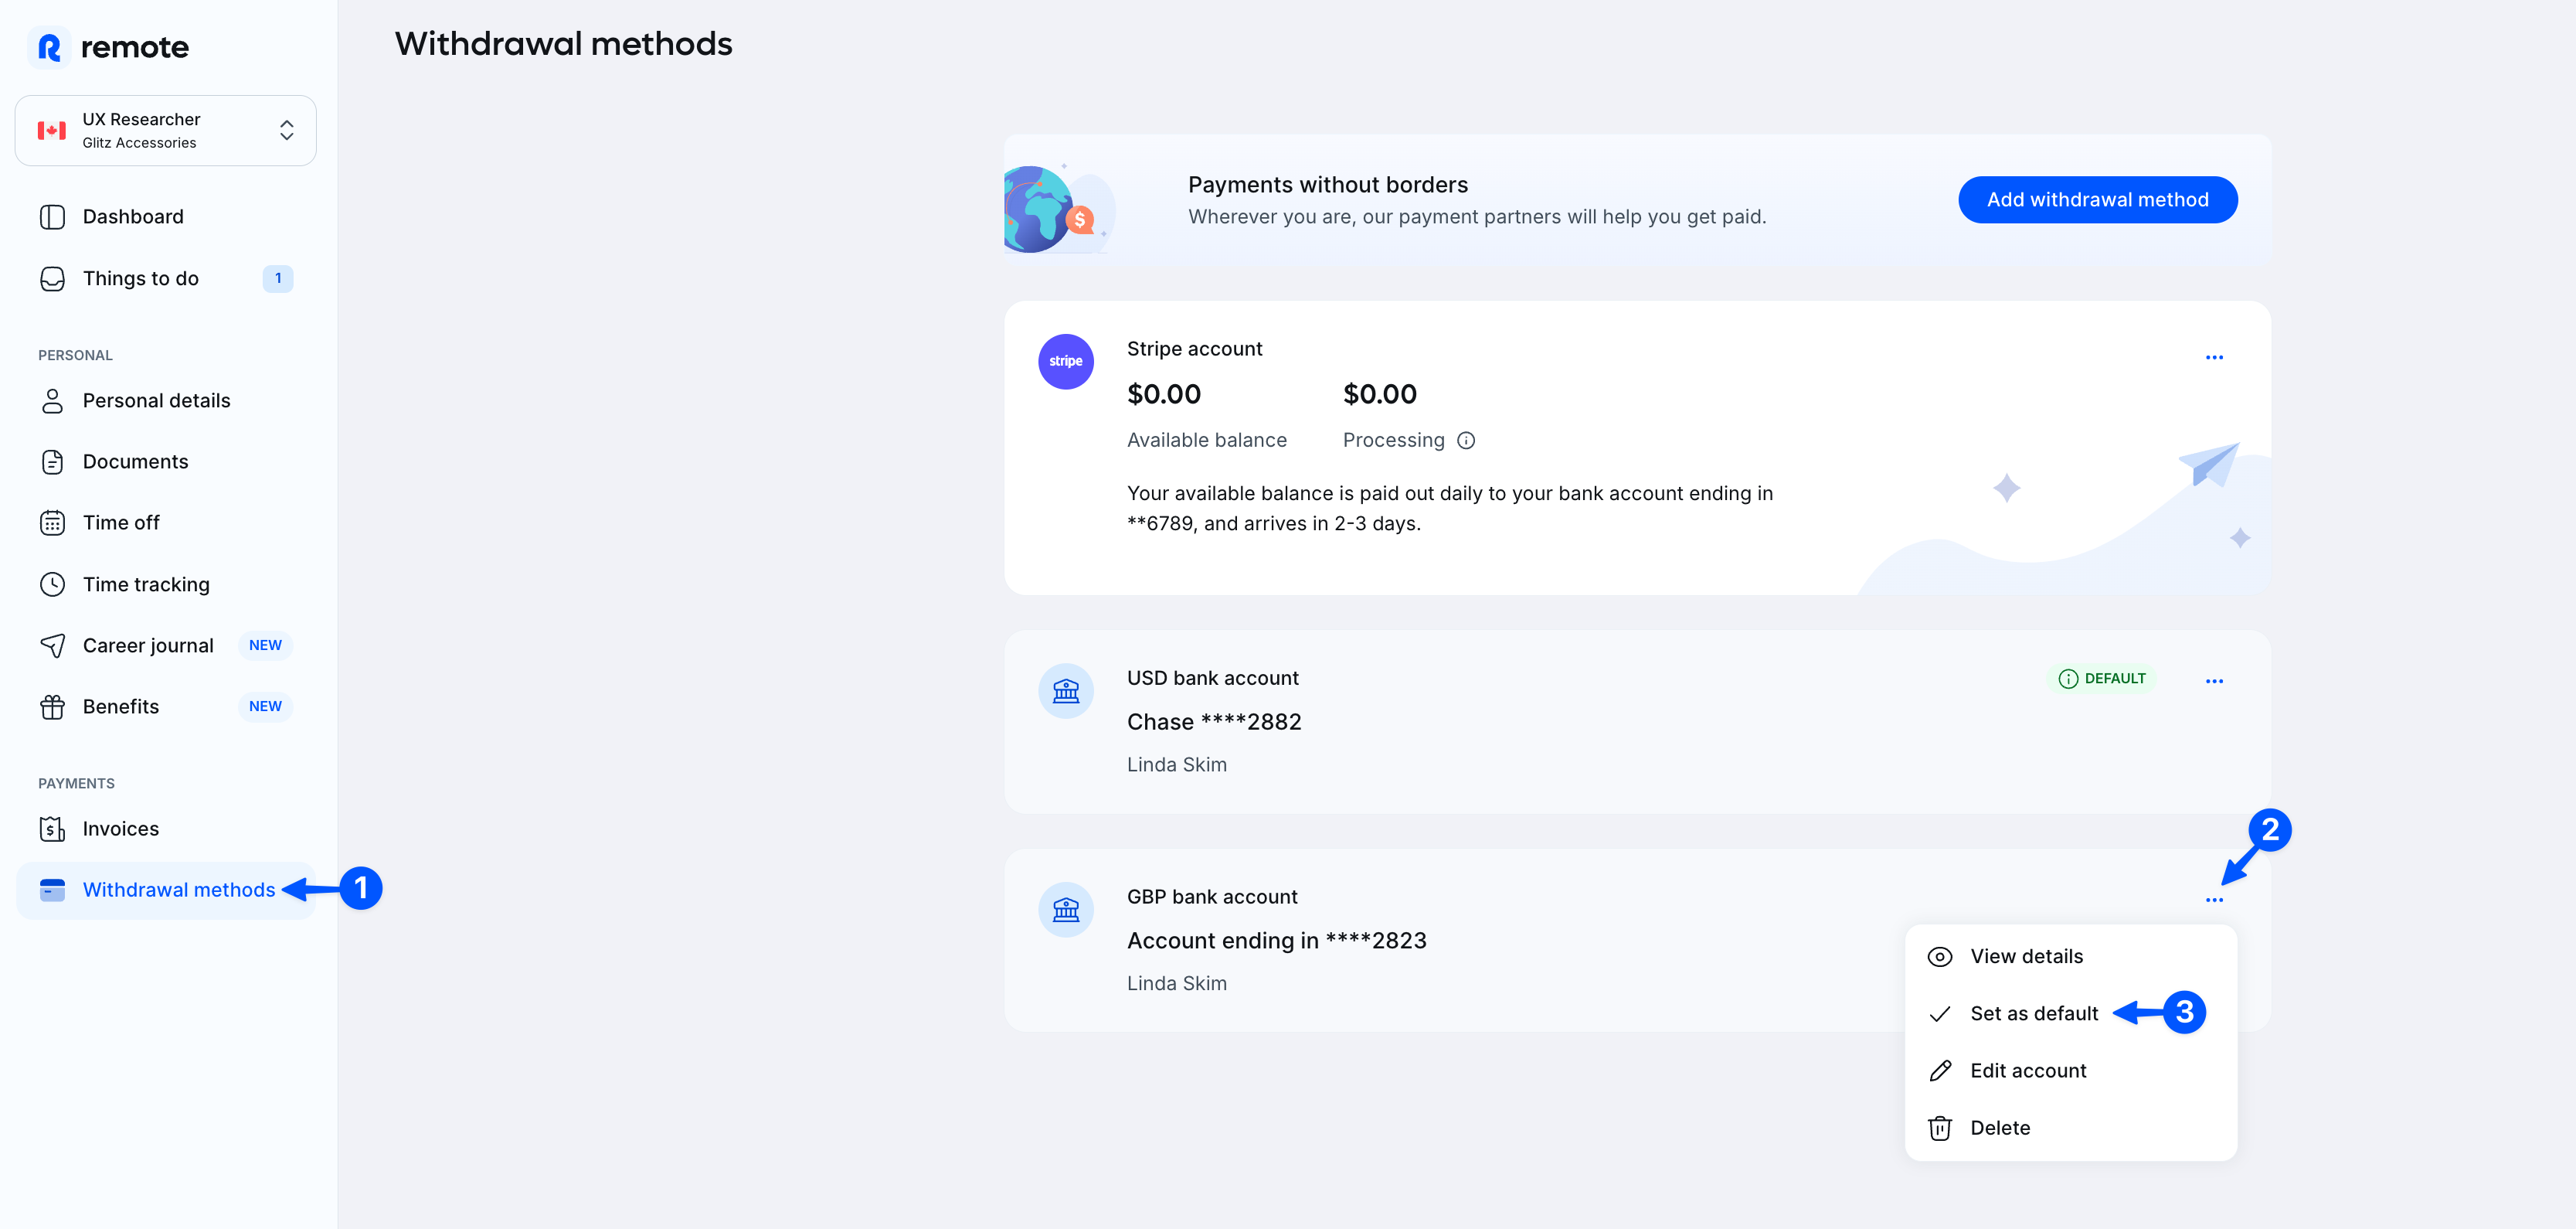Click the Time tracking clock icon
Viewport: 2576px width, 1229px height.
coord(52,584)
